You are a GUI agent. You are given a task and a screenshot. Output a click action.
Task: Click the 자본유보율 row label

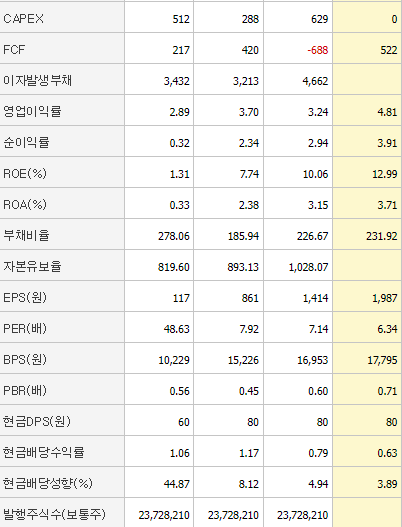32,266
